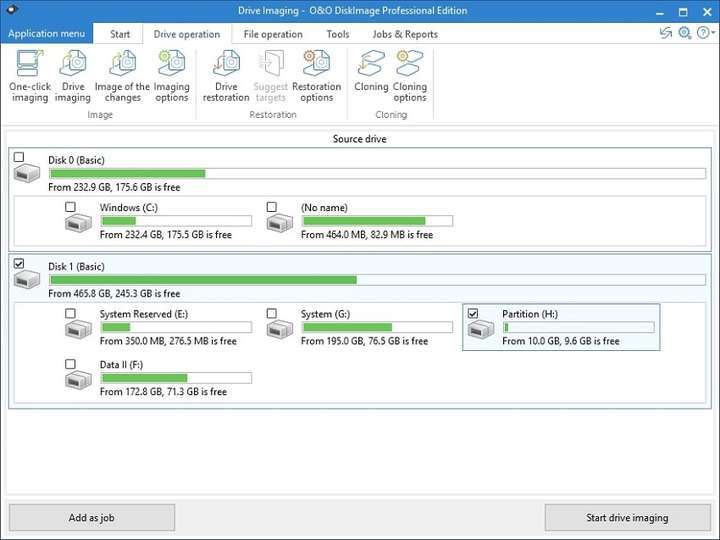720x540 pixels.
Task: Click the 'Source drive' heading
Action: coord(360,139)
